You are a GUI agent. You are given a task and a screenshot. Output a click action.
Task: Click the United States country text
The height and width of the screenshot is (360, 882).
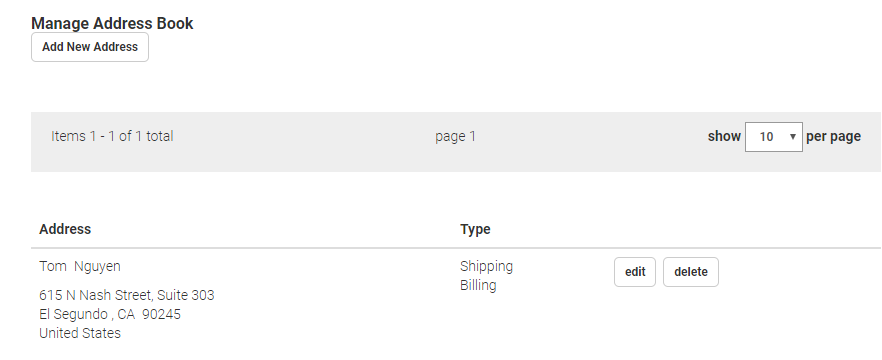[79, 333]
